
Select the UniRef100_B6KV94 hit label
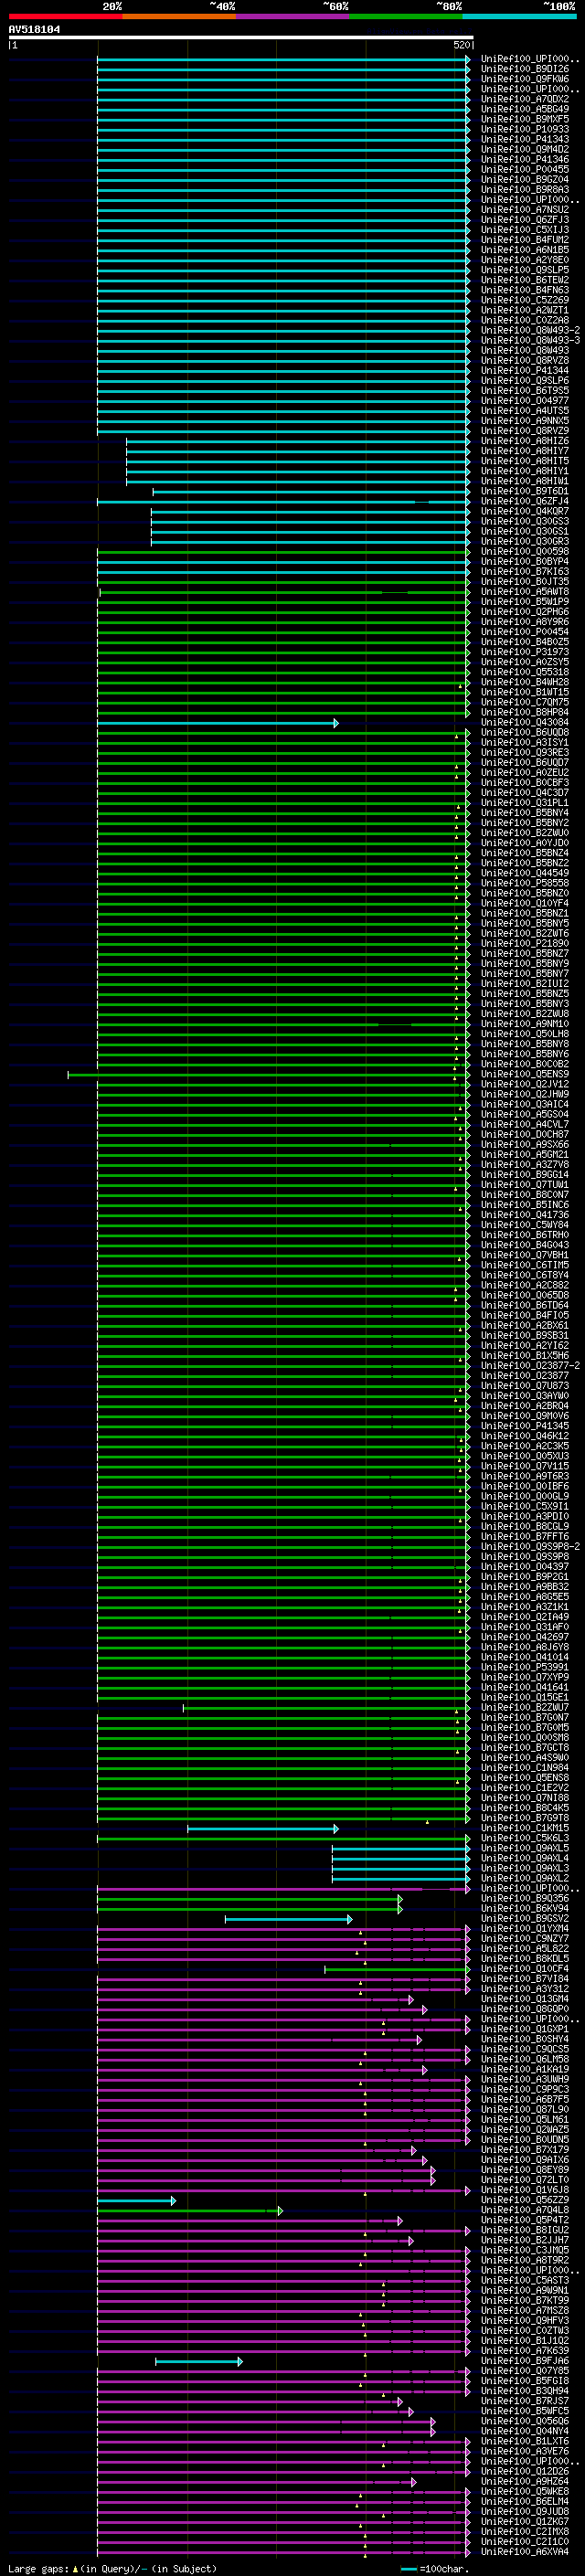point(525,1908)
